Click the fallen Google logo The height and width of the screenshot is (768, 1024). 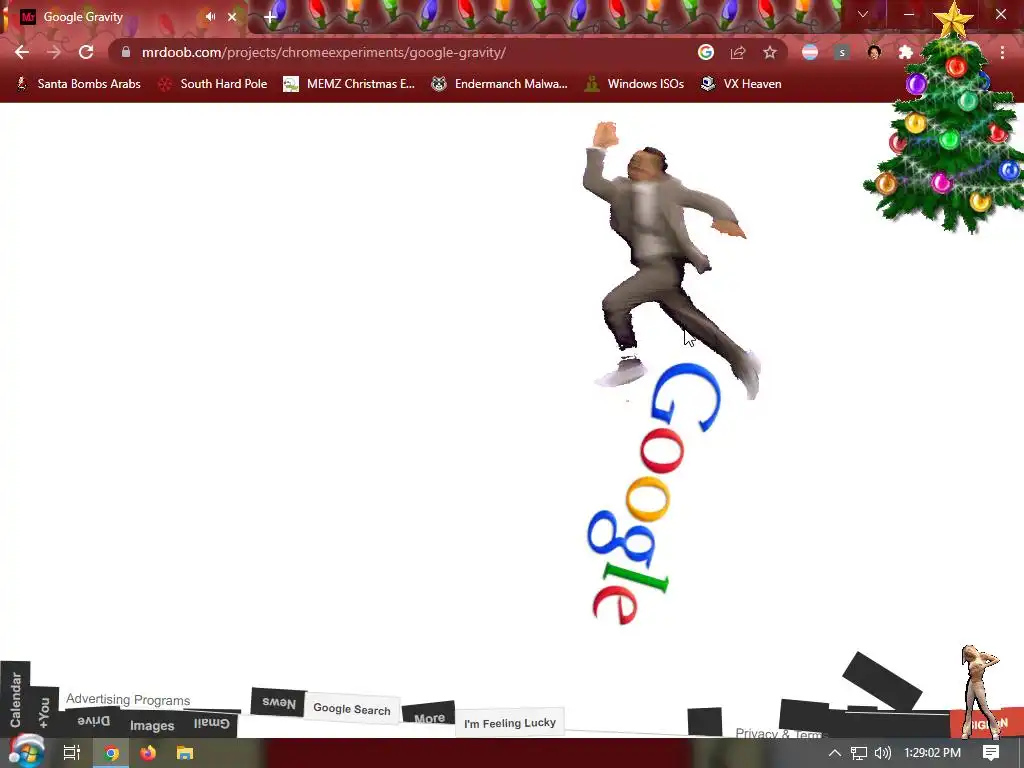click(653, 494)
